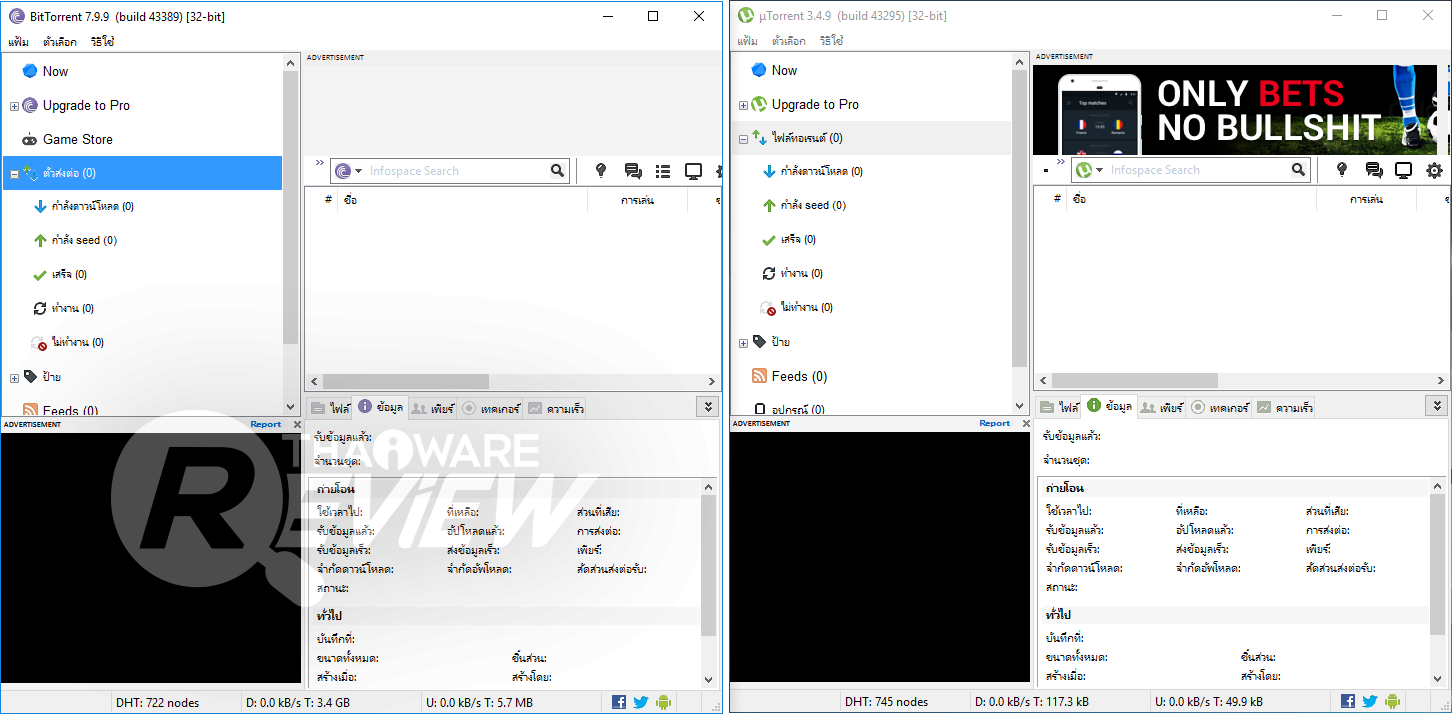This screenshot has height=714, width=1452.
Task: Open Feeds (0) in µTorrent sidebar
Action: tap(799, 376)
